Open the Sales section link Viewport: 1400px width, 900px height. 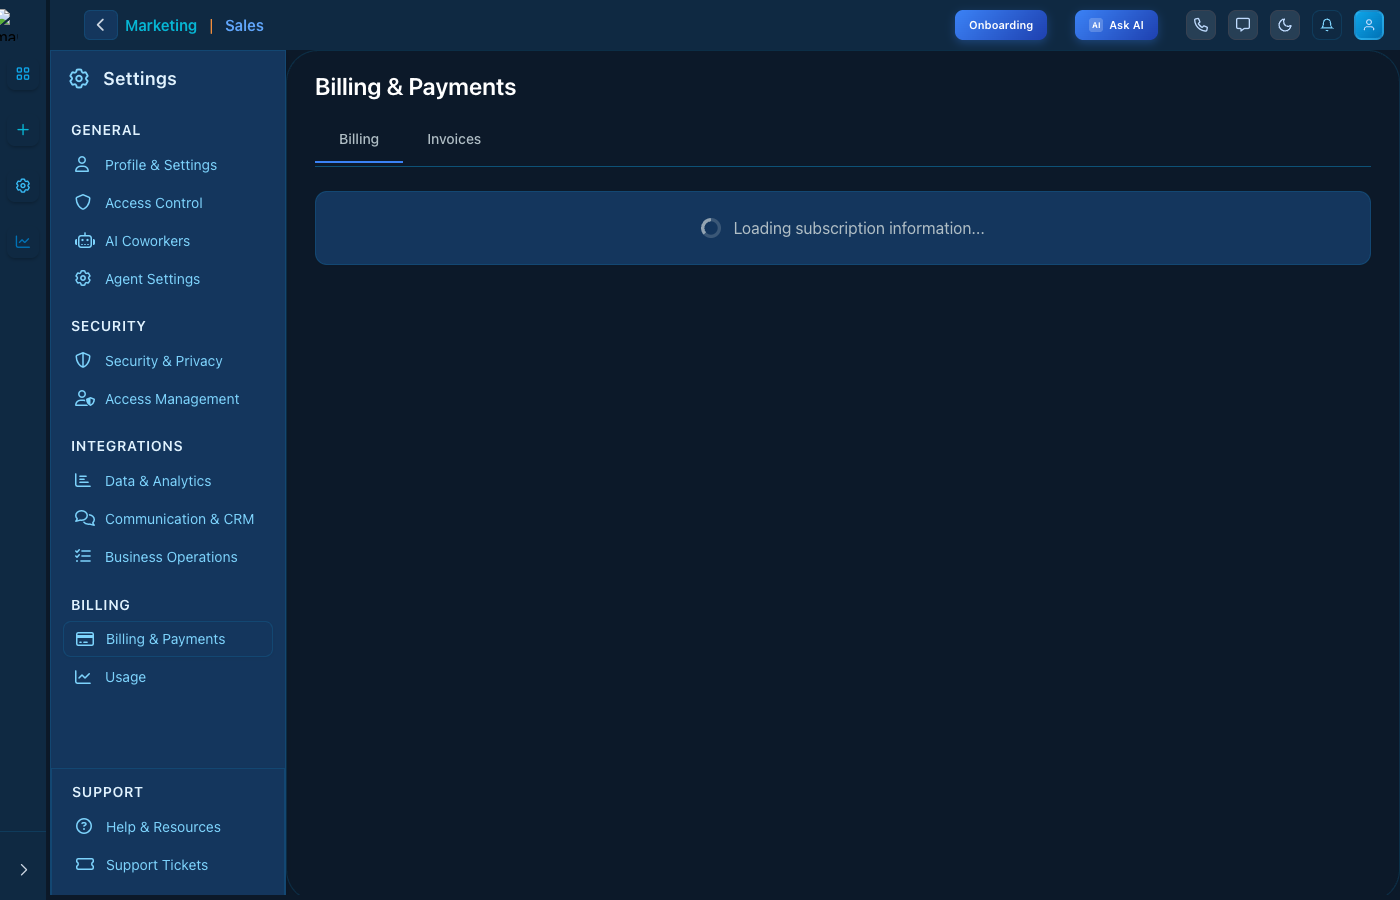pos(244,26)
